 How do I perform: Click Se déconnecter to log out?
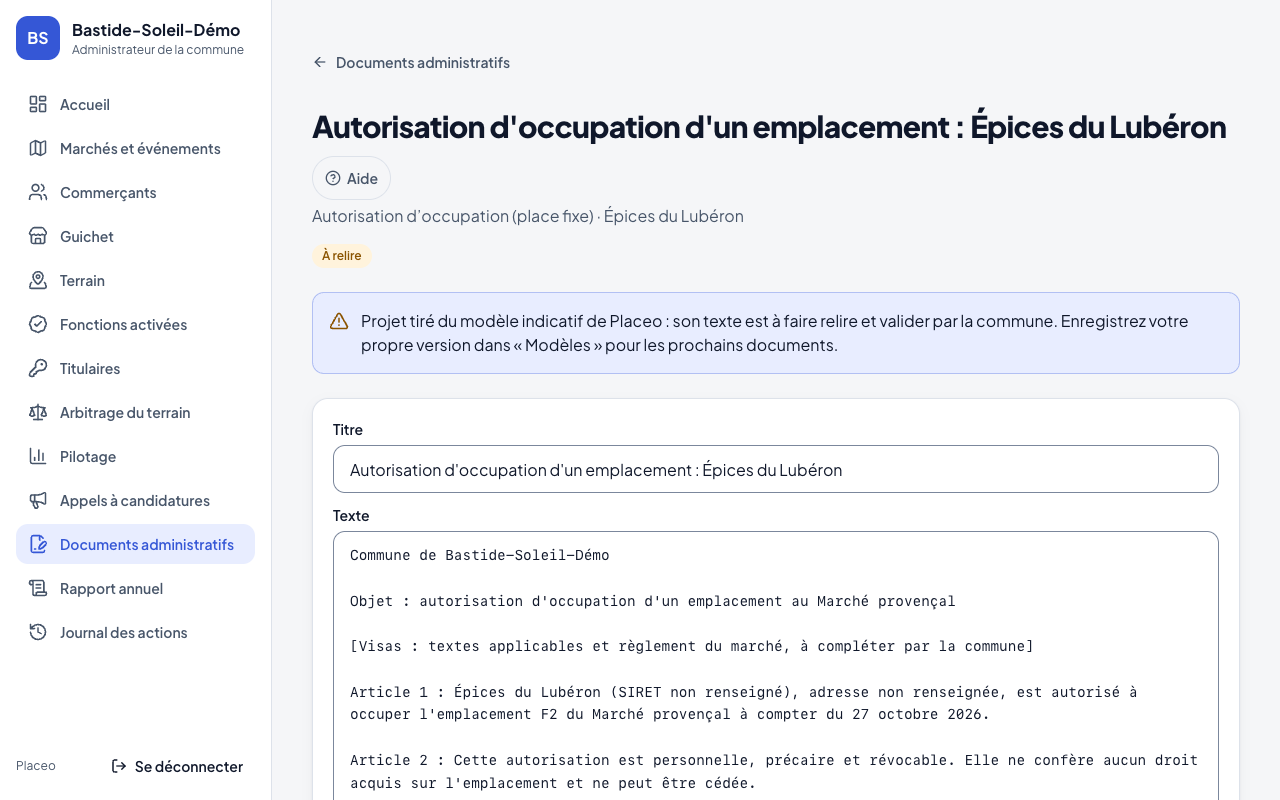[176, 766]
